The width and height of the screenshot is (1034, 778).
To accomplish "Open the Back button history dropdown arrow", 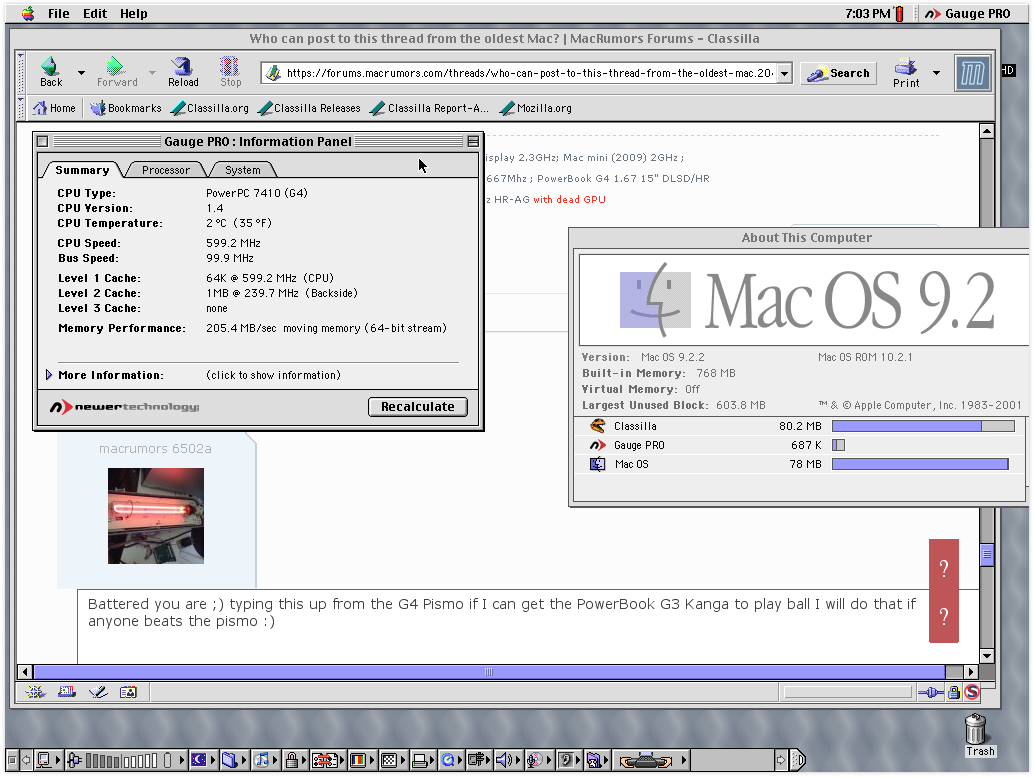I will coord(81,73).
